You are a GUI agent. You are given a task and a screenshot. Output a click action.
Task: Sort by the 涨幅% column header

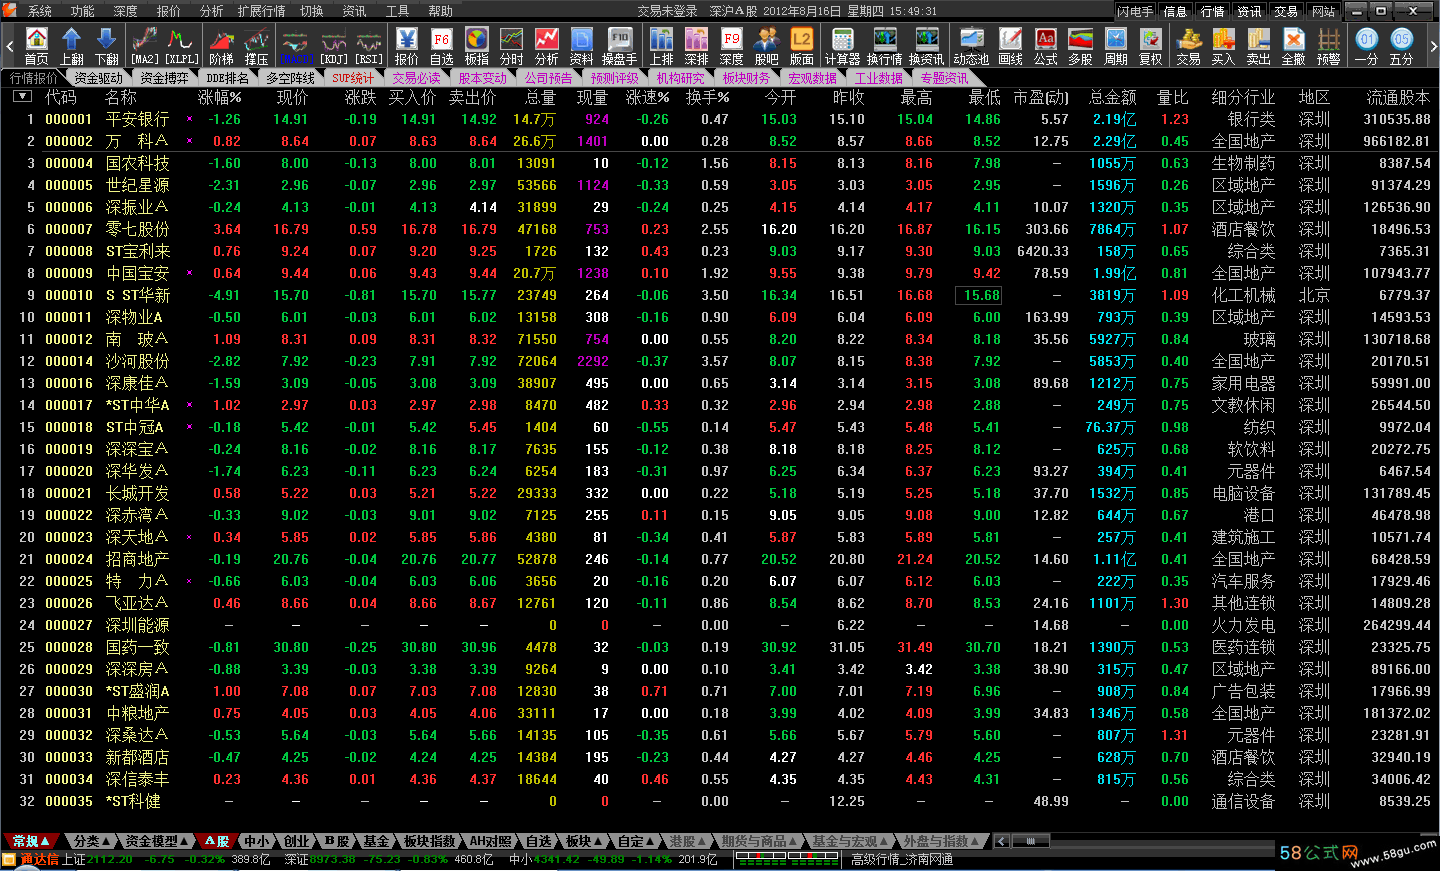(x=220, y=97)
